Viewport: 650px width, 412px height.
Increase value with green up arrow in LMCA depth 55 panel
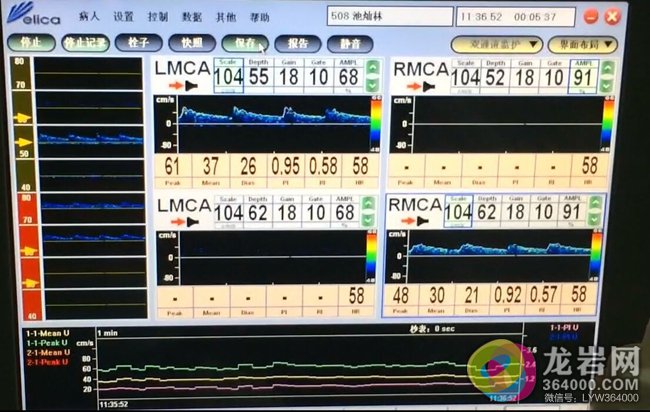pos(373,67)
